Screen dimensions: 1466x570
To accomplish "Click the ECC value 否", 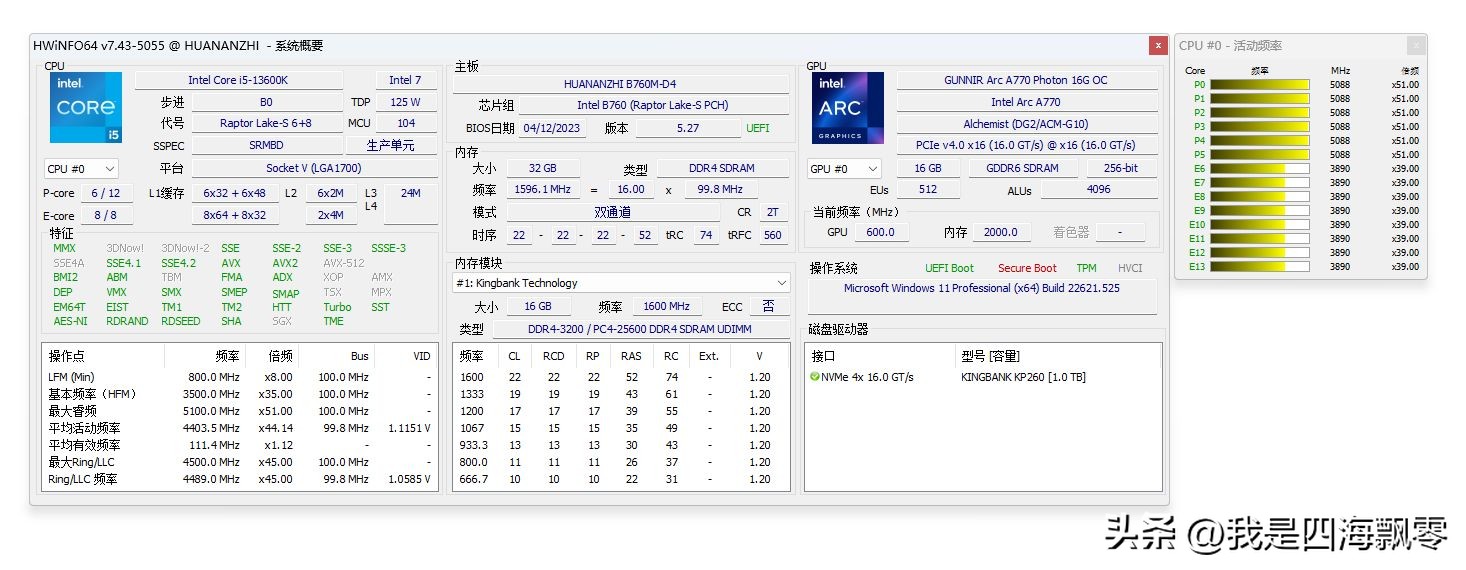I will pos(768,306).
